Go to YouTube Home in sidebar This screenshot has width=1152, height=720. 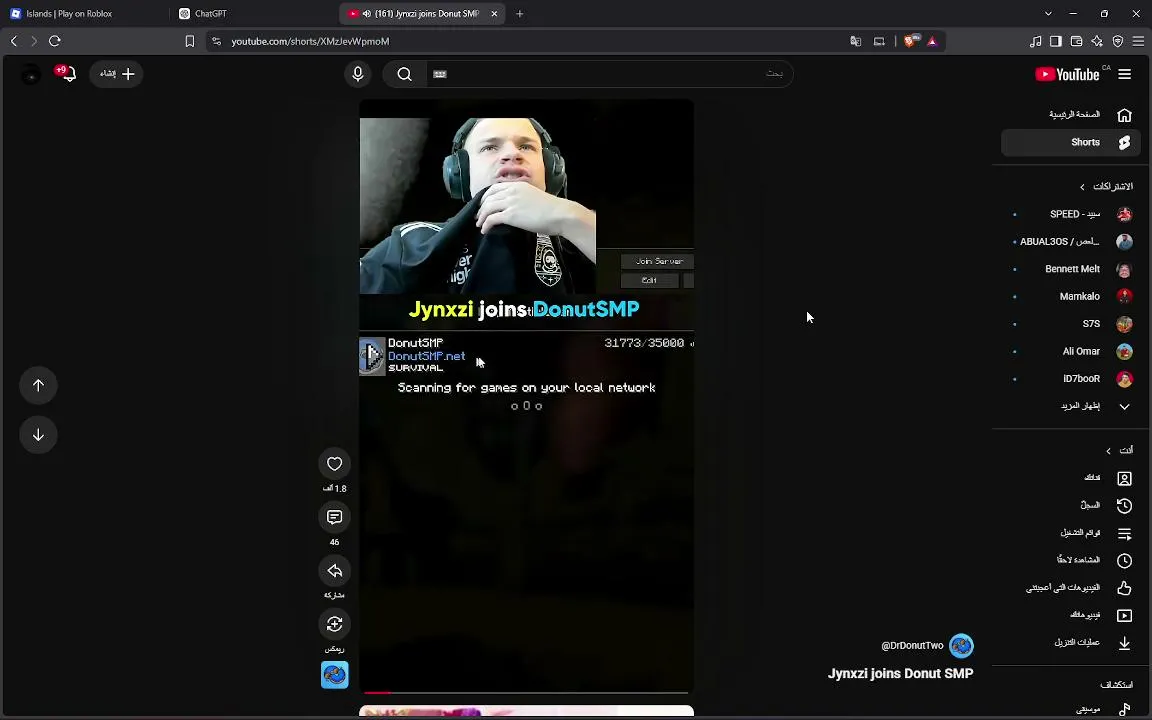[1071, 115]
